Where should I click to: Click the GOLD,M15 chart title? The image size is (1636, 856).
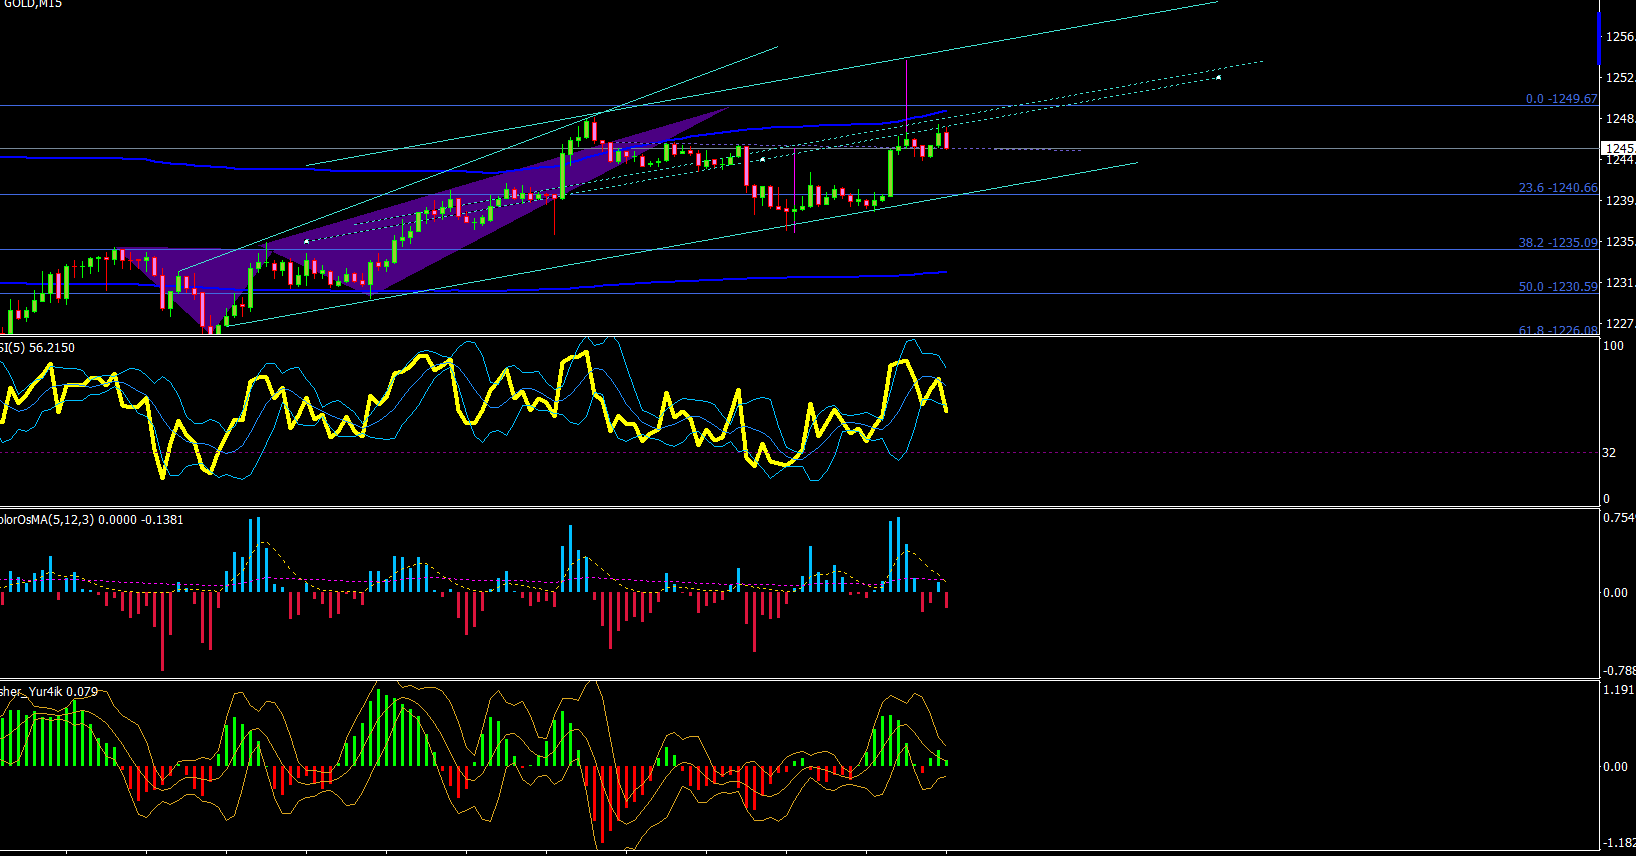[x=32, y=4]
